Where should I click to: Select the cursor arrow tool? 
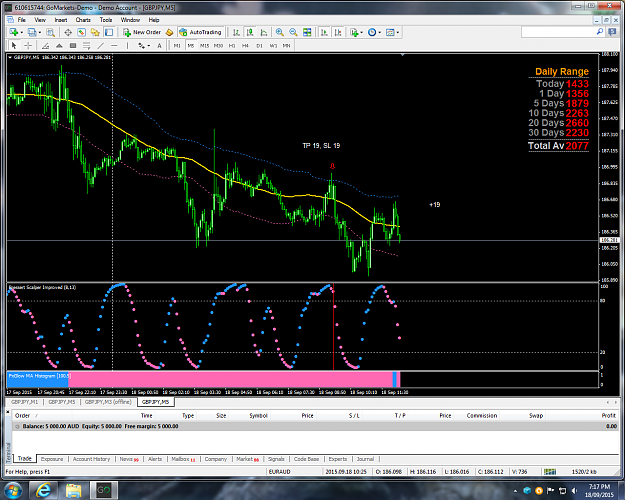click(14, 45)
